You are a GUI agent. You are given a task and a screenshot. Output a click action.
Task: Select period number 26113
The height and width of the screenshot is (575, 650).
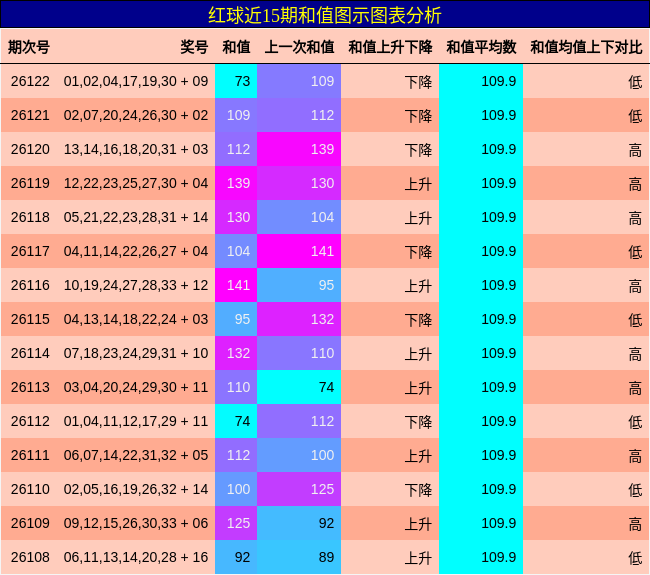coord(30,387)
